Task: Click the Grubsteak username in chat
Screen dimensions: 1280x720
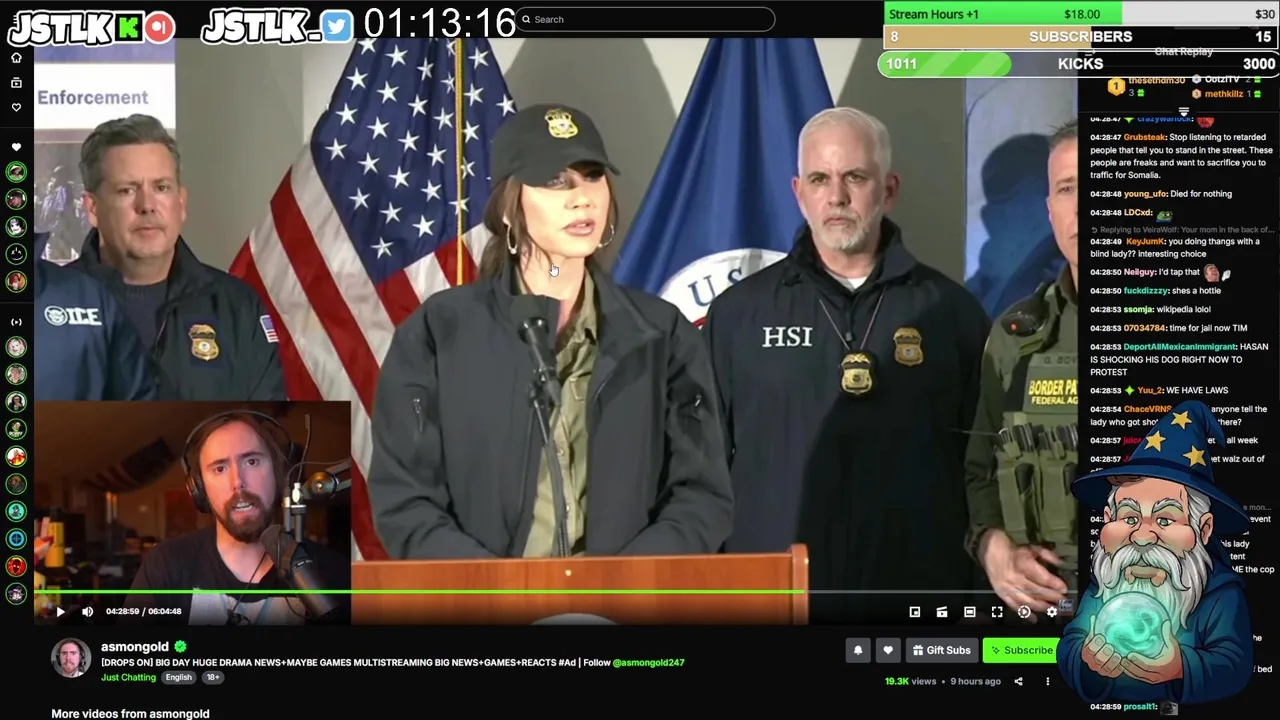Action: tap(1144, 137)
